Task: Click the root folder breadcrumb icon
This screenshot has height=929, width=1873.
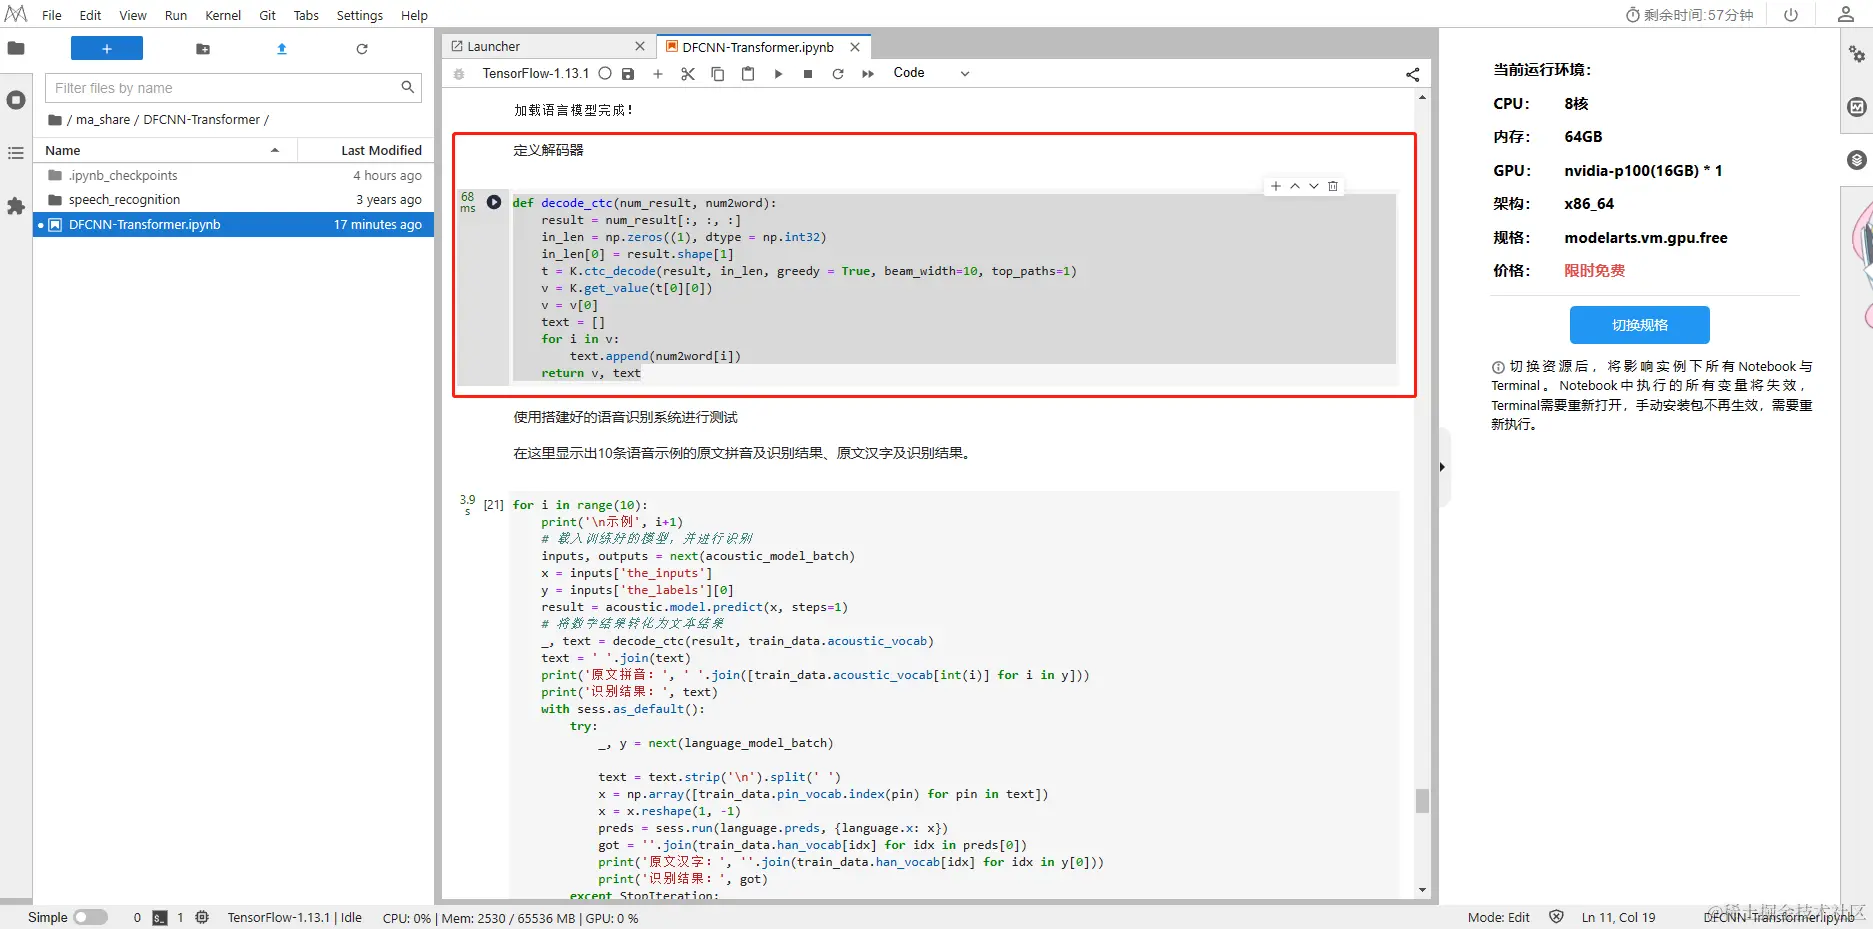Action: (x=55, y=120)
